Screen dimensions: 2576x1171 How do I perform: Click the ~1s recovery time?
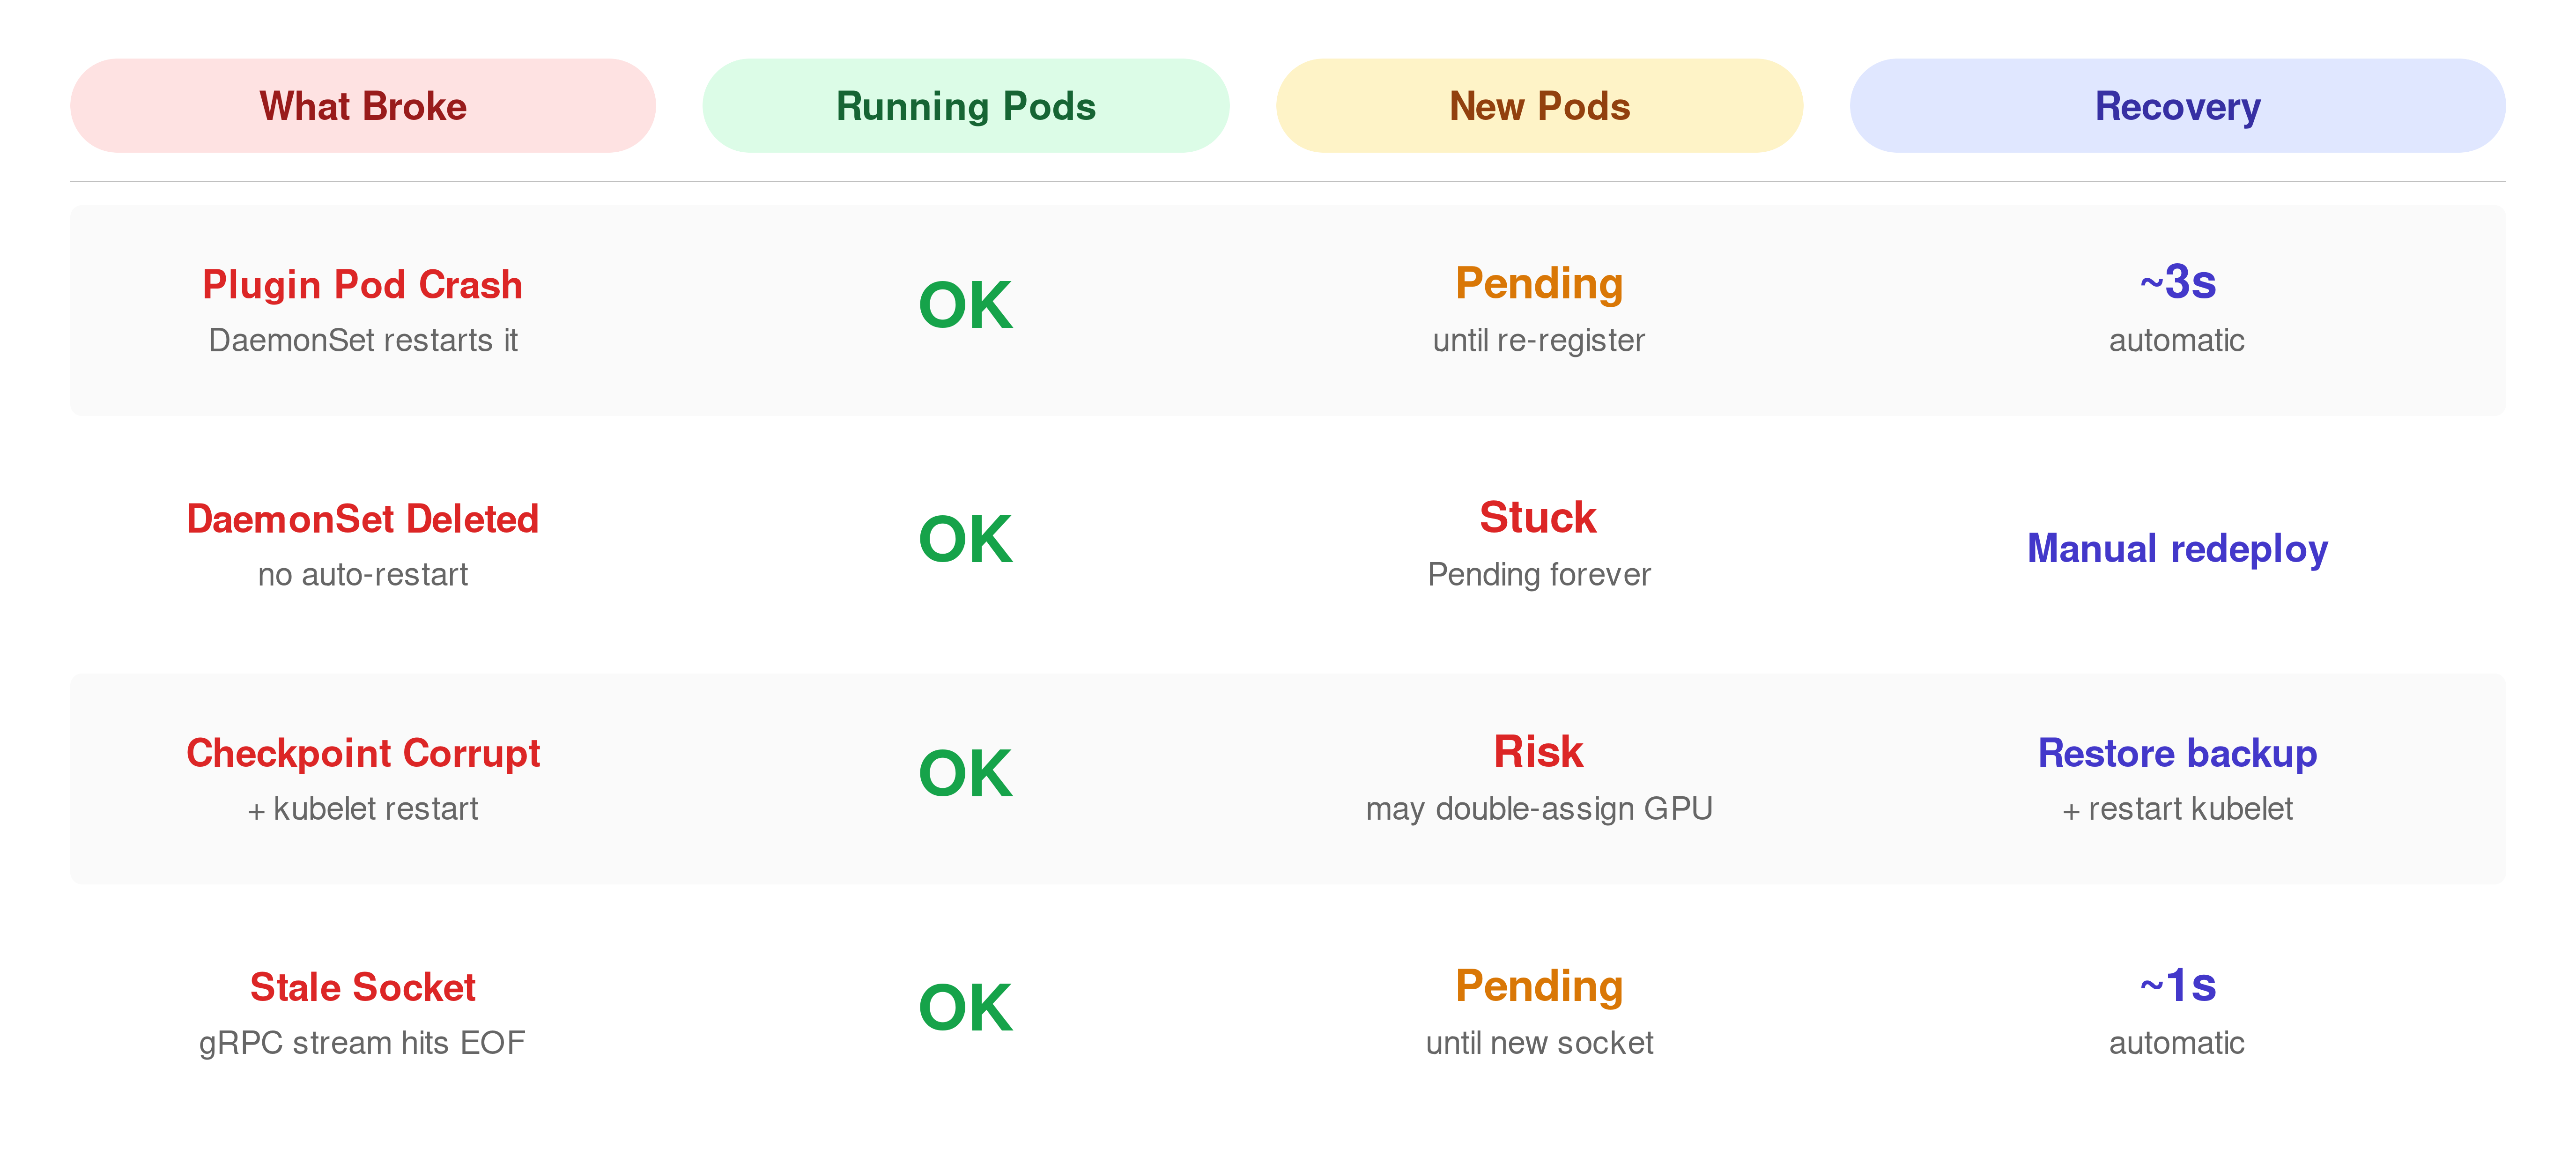tap(2177, 986)
